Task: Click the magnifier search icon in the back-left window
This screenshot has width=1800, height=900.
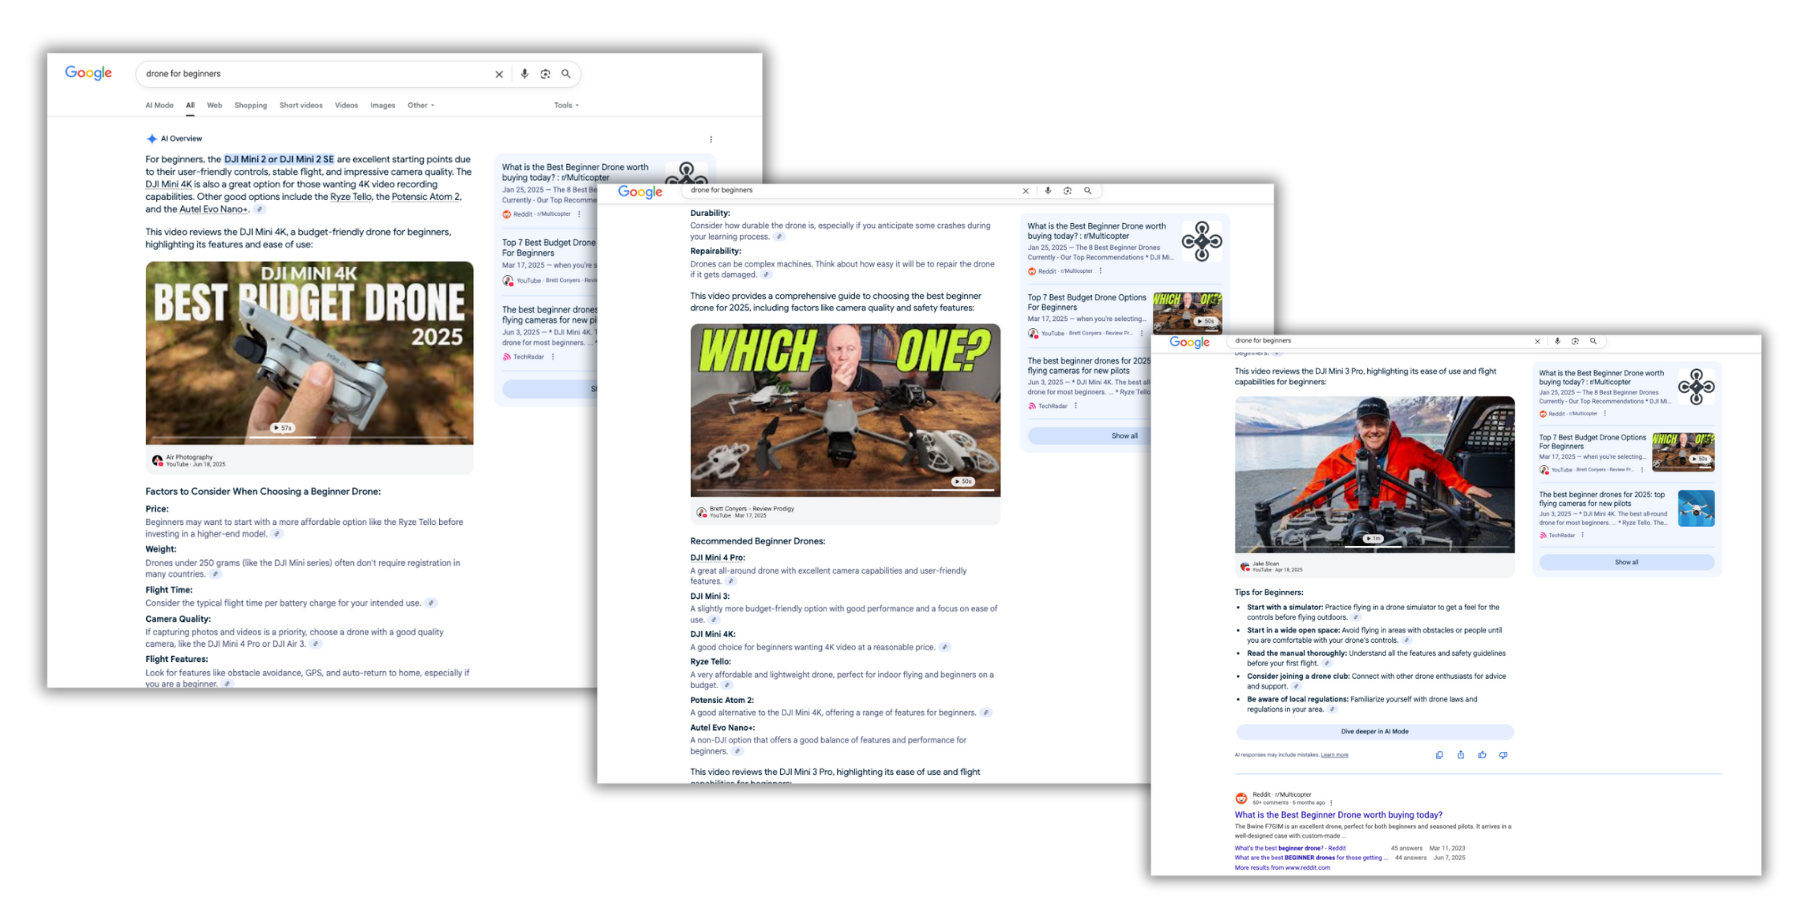Action: (x=566, y=74)
